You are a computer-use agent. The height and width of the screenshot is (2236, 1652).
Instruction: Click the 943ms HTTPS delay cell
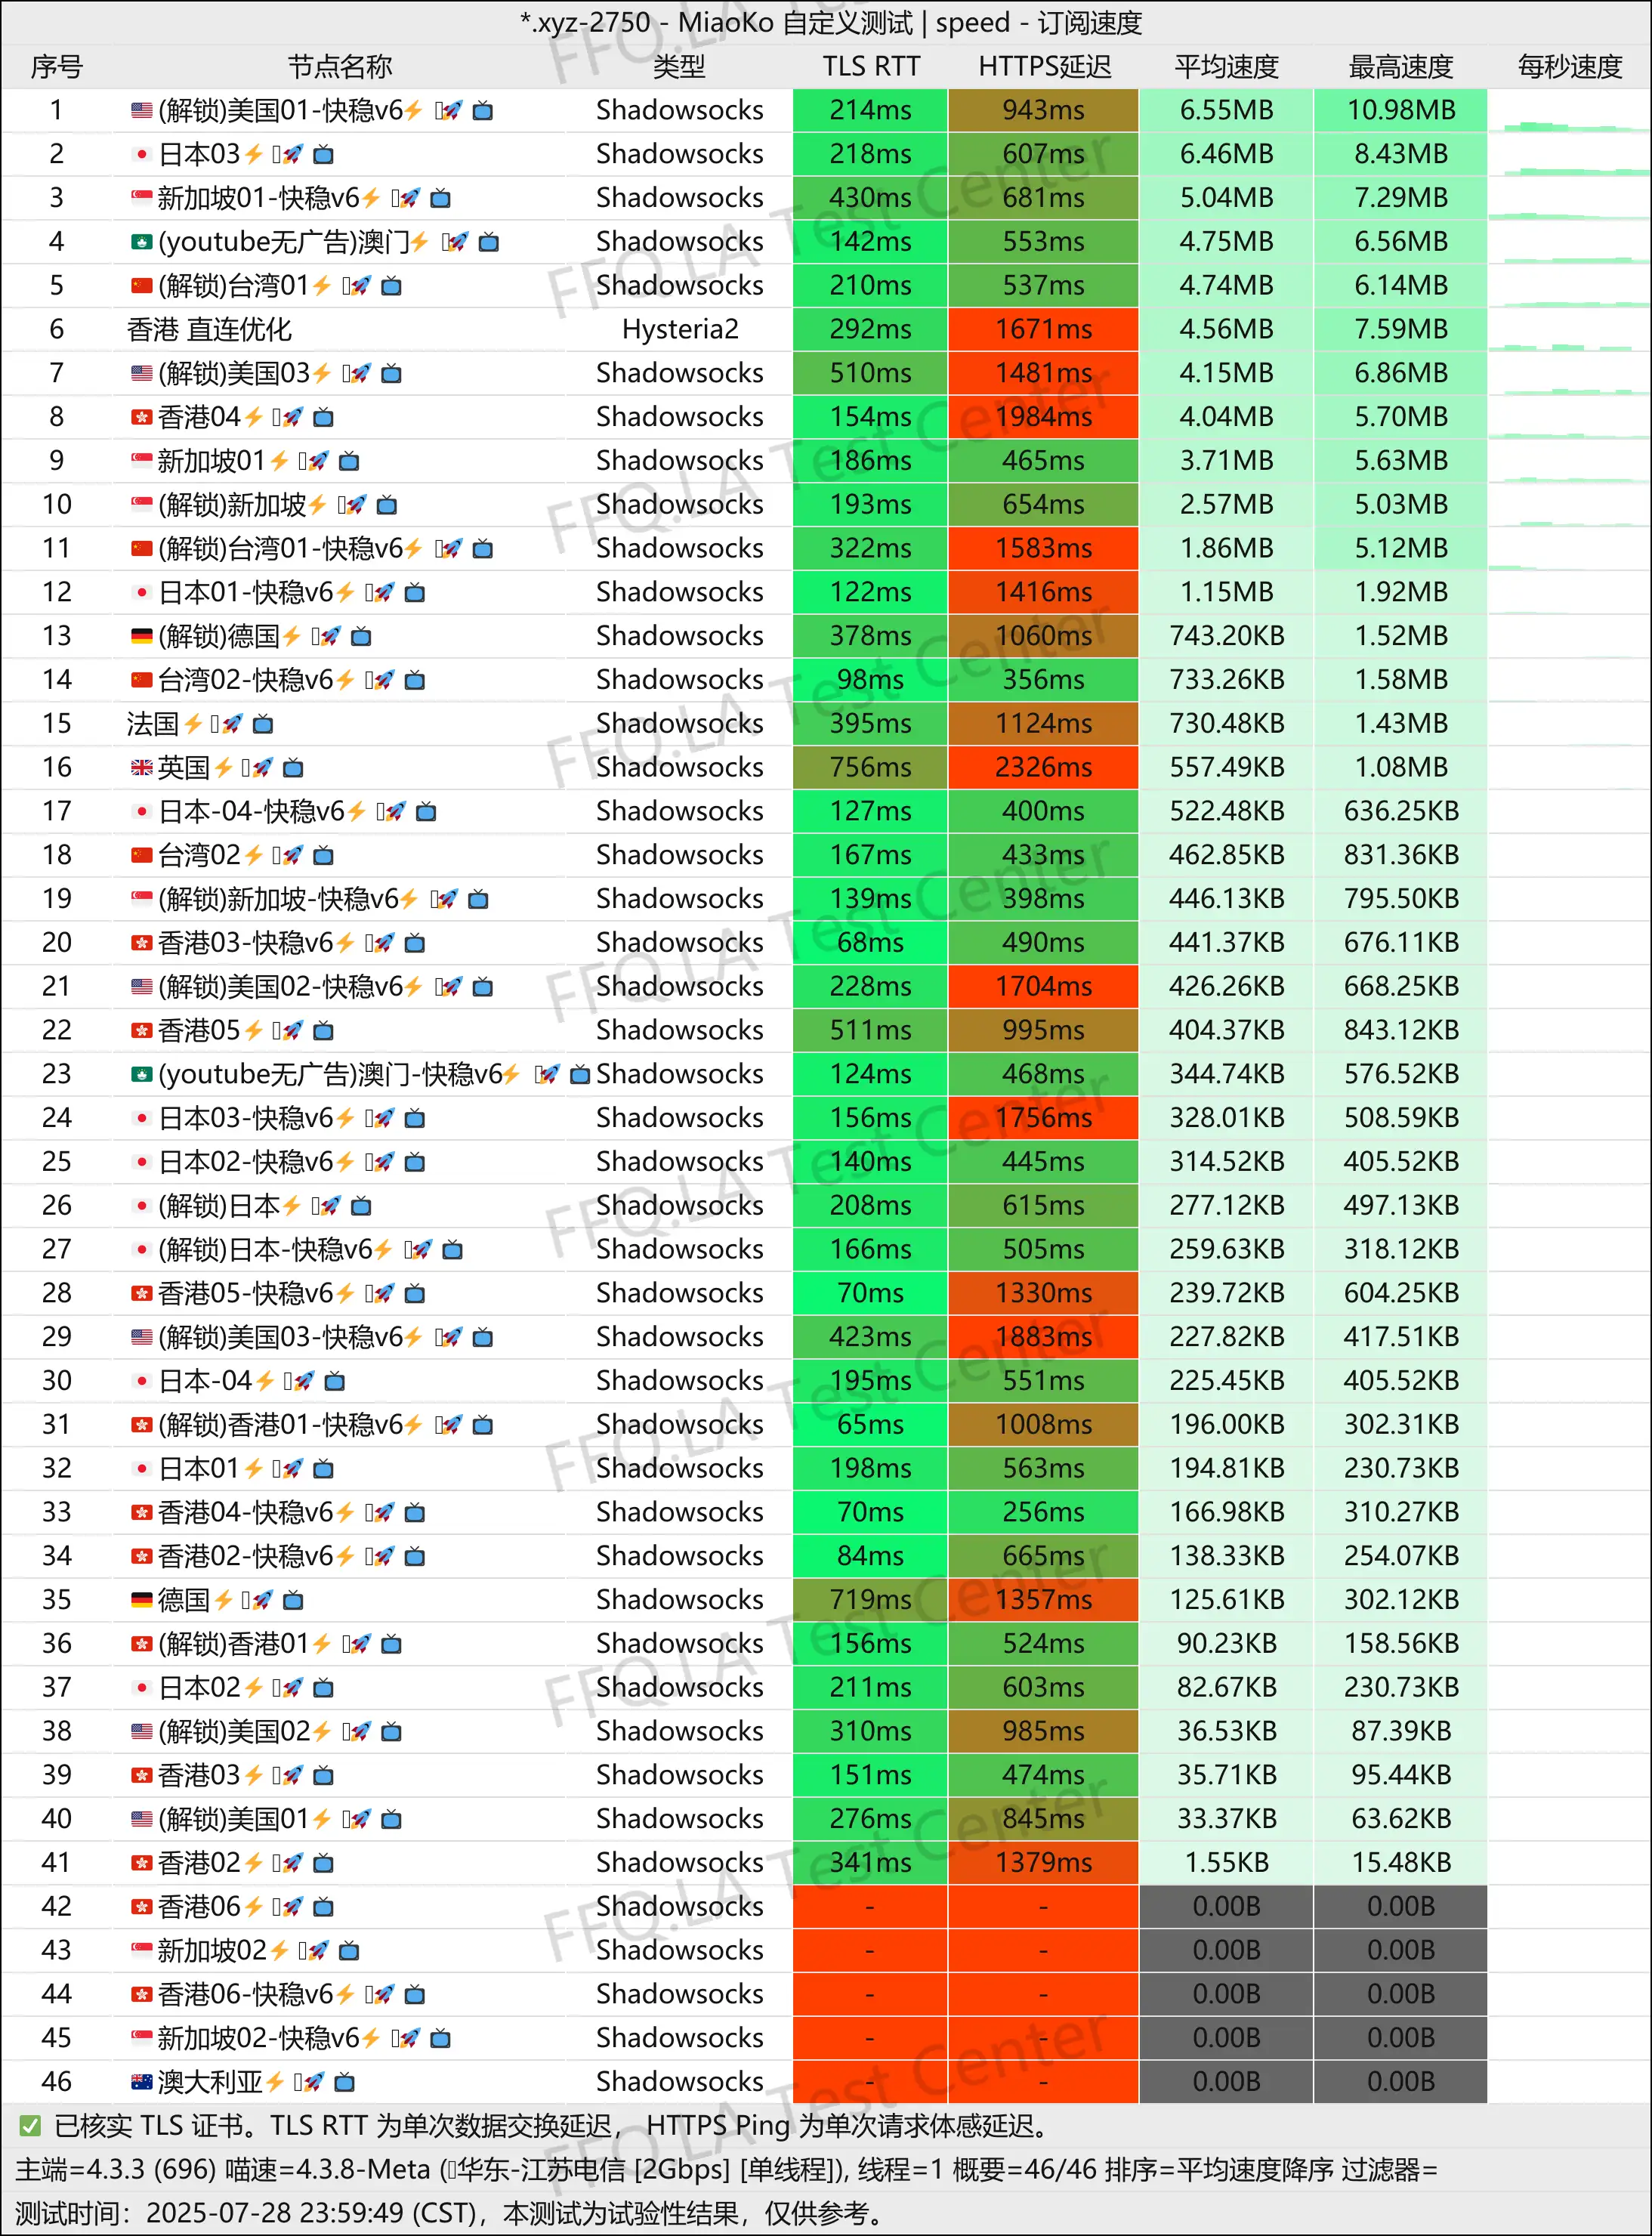point(1043,111)
